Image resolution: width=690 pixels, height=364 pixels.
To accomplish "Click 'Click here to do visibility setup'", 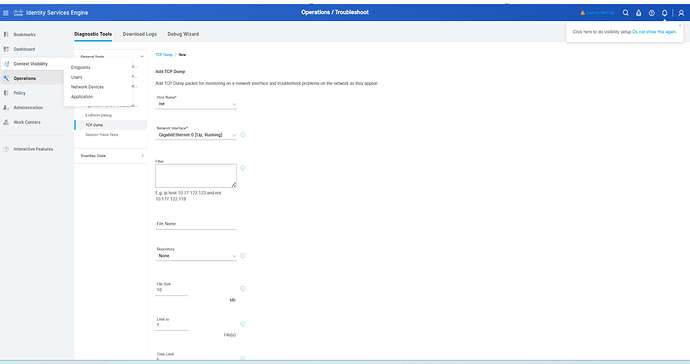I will pos(602,32).
